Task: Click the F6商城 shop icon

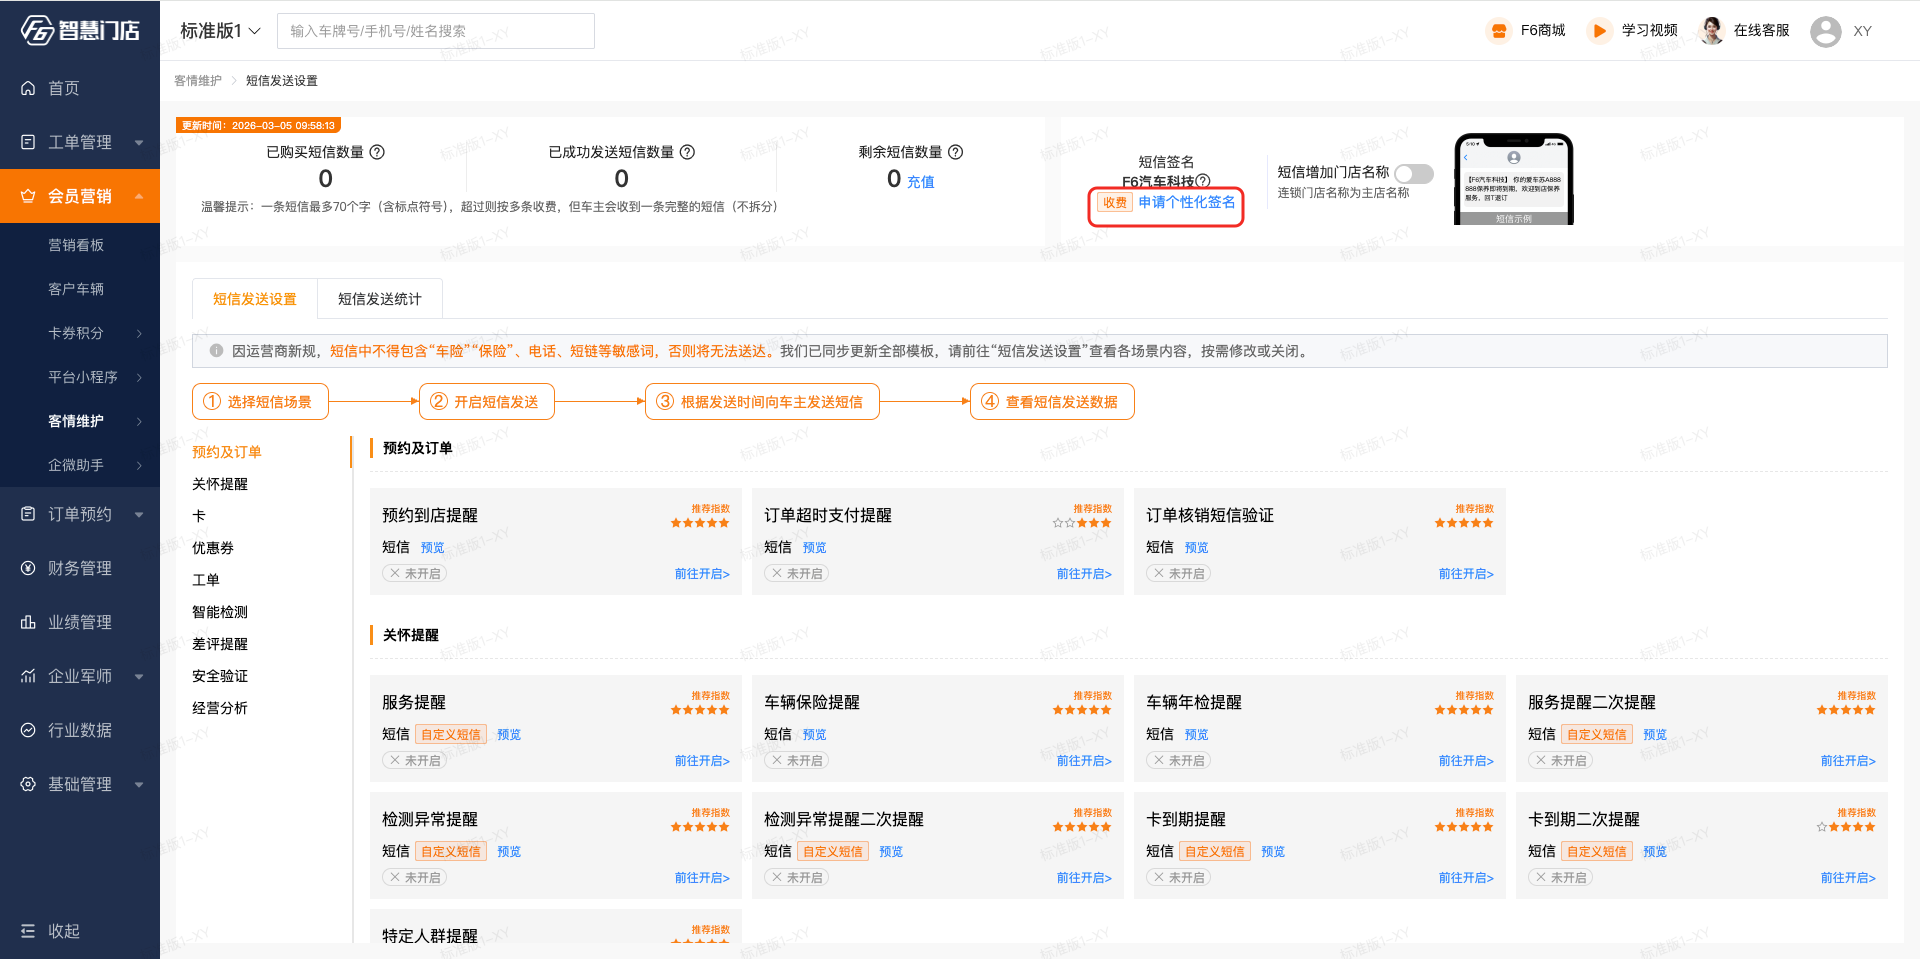Action: 1498,31
